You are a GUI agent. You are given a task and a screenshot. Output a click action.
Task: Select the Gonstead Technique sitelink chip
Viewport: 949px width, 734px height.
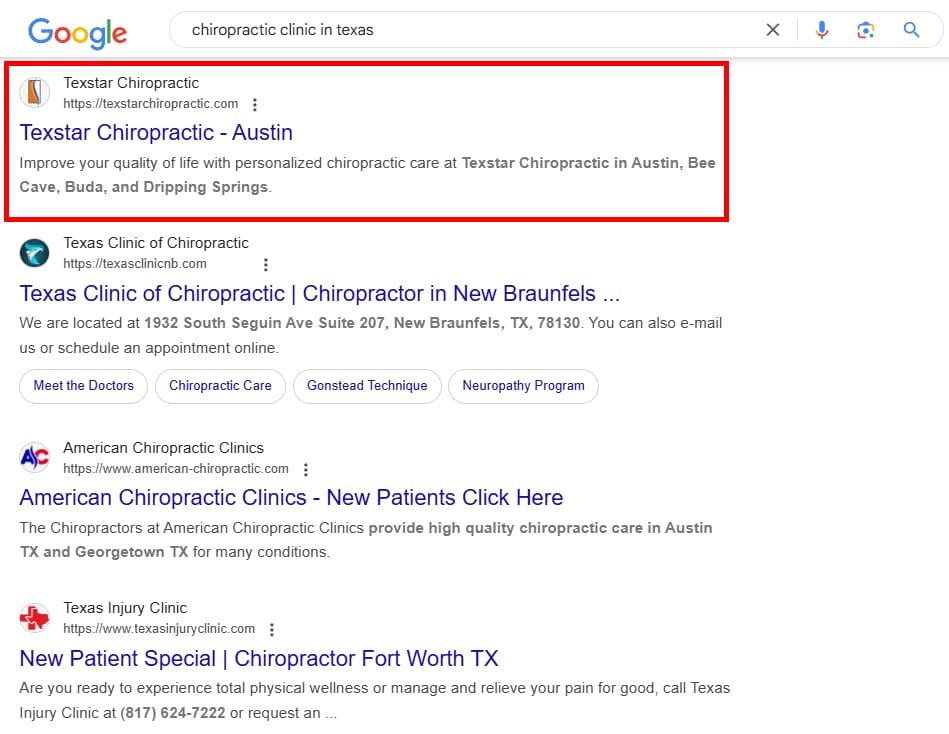tap(367, 386)
